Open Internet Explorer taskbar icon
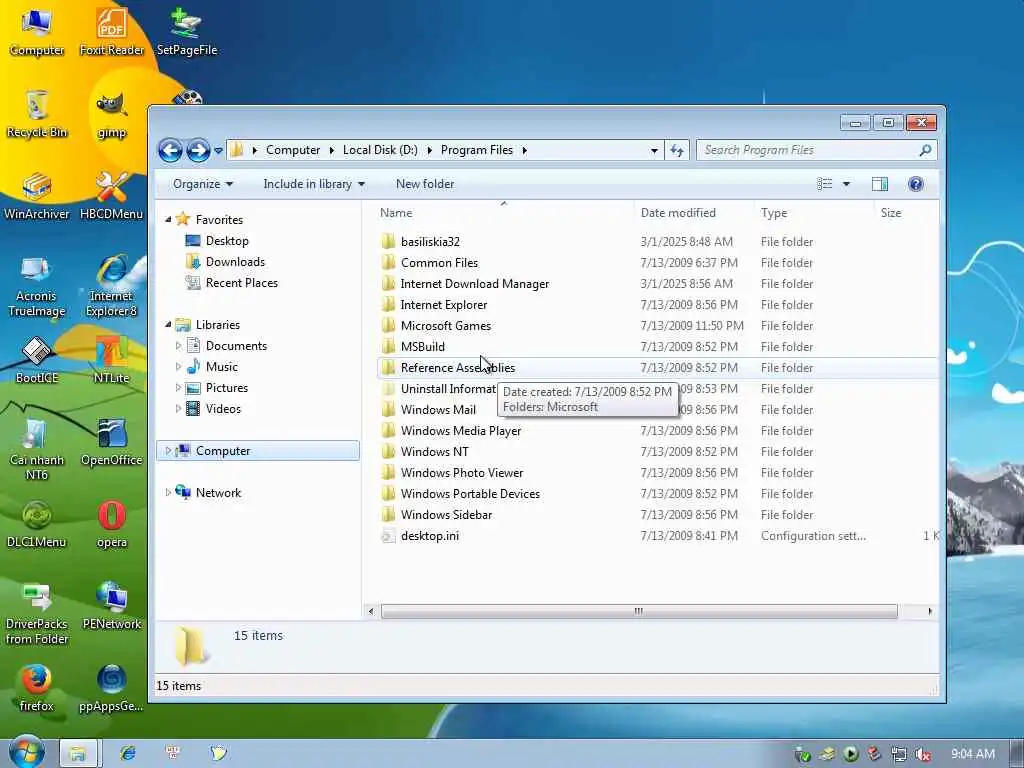1024x768 pixels. coord(128,753)
